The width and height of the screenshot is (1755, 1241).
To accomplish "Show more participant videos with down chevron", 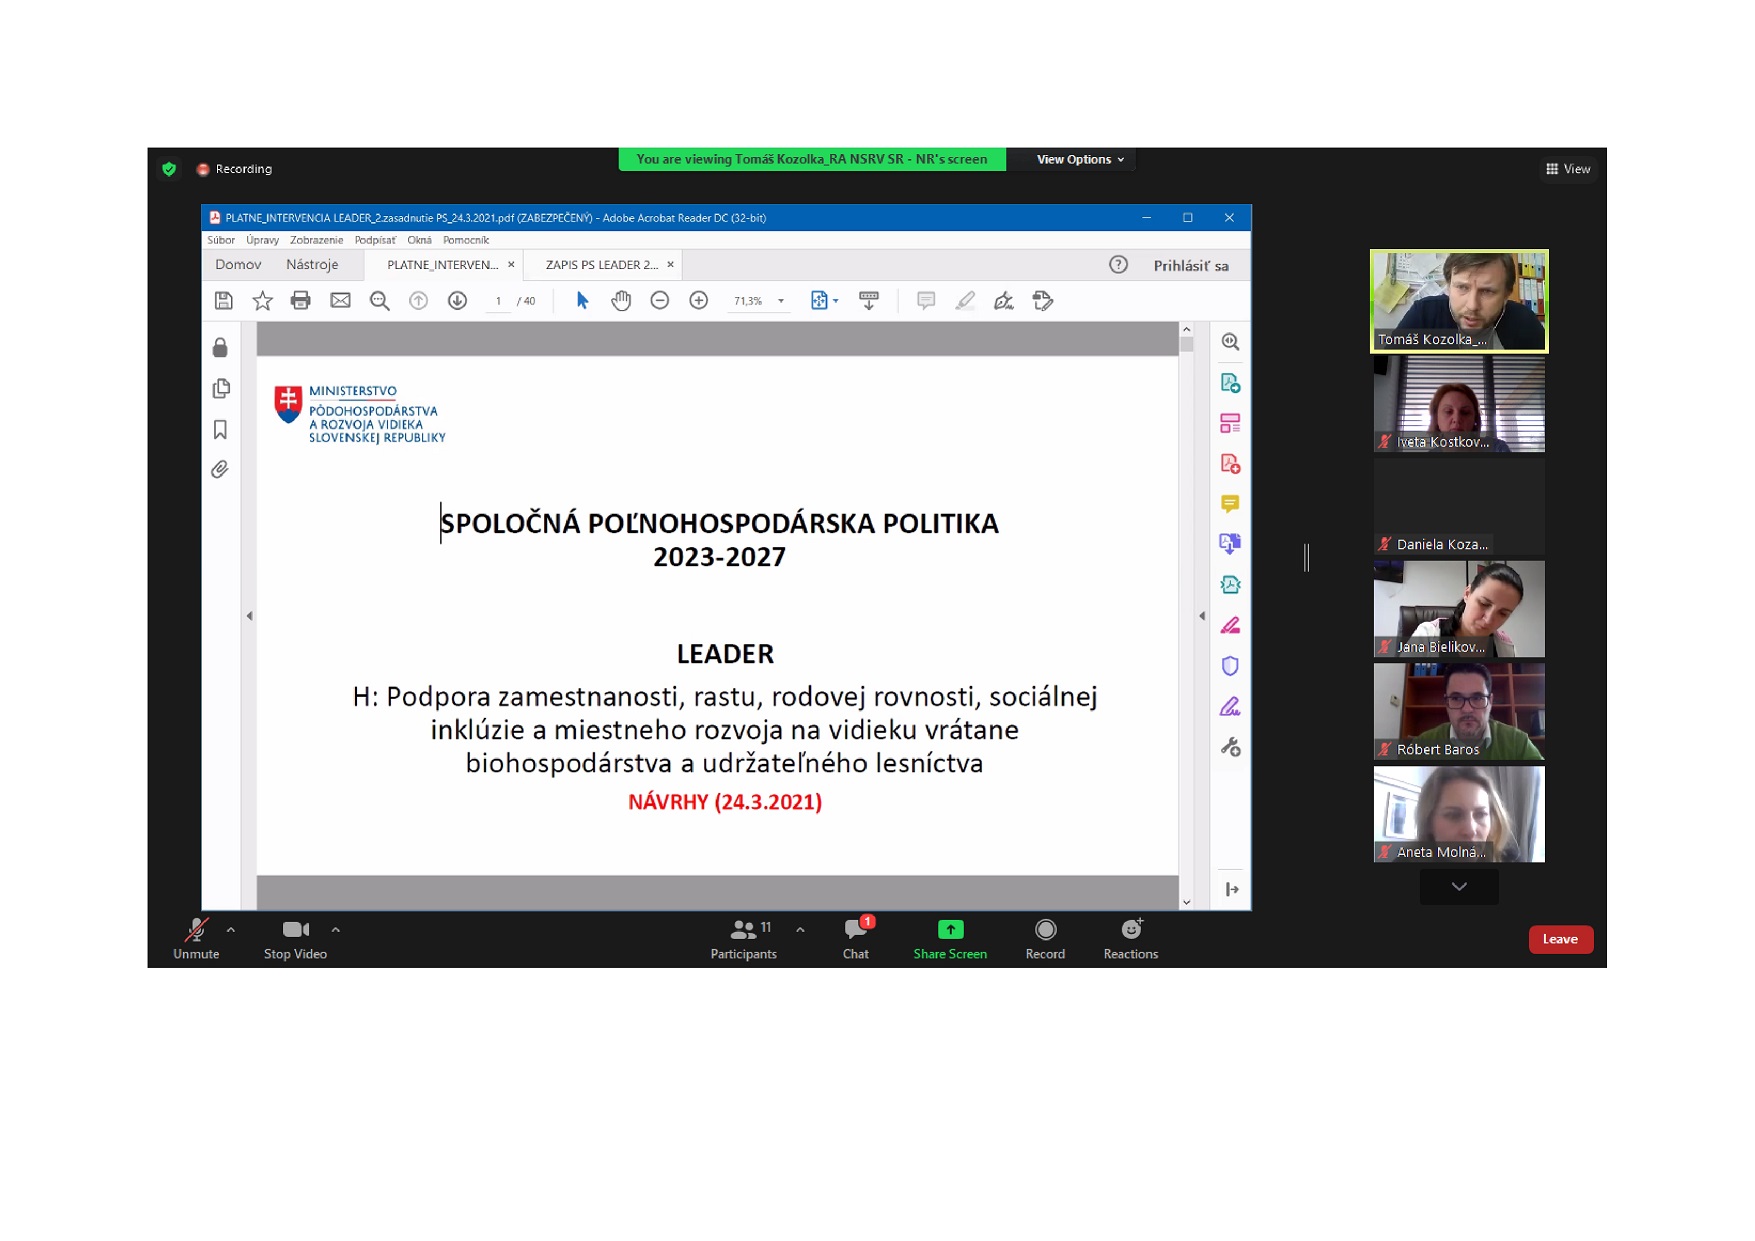I will point(1459,887).
